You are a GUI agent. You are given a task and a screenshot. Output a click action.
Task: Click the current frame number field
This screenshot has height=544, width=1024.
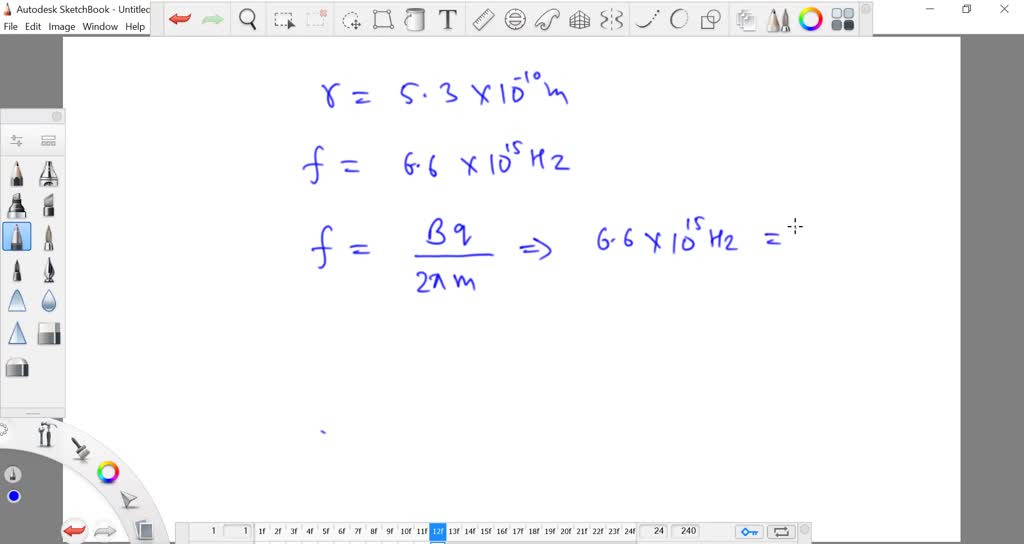[237, 531]
